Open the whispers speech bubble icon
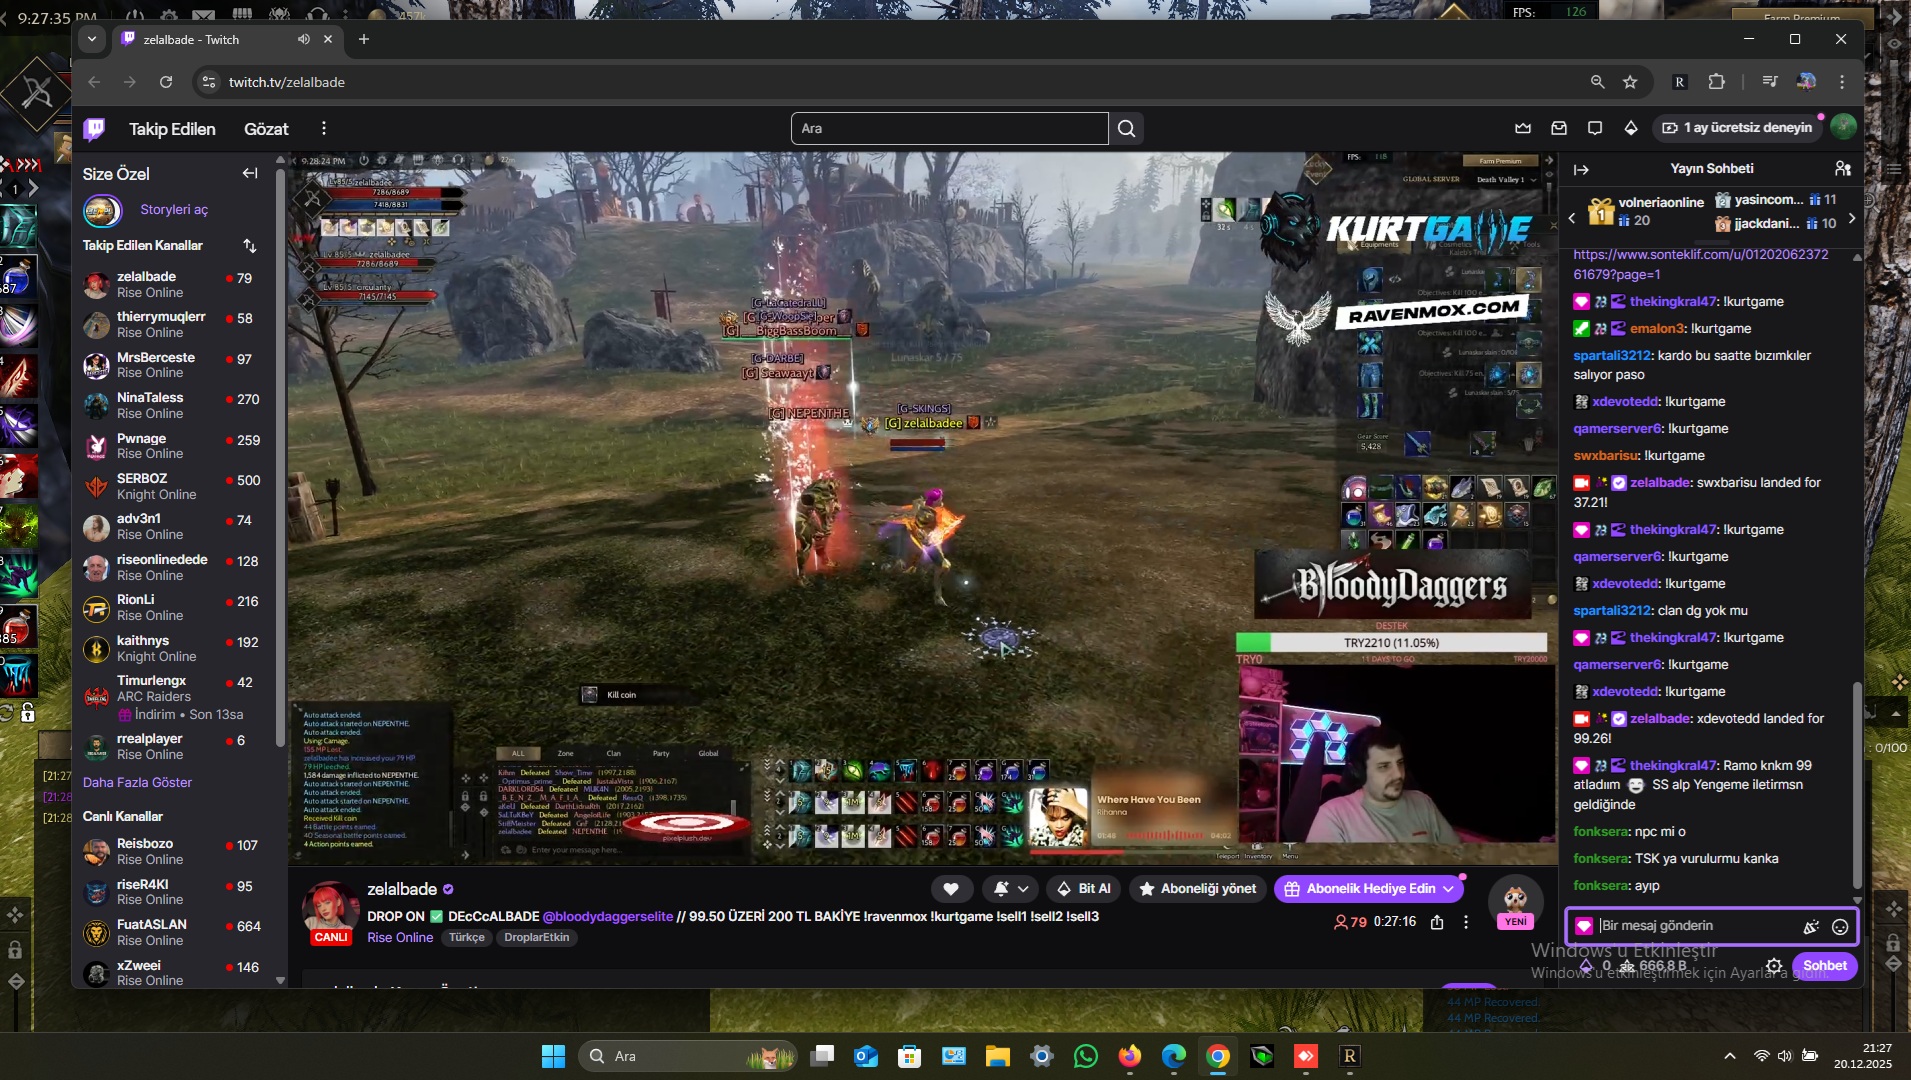This screenshot has height=1080, width=1911. [x=1595, y=128]
